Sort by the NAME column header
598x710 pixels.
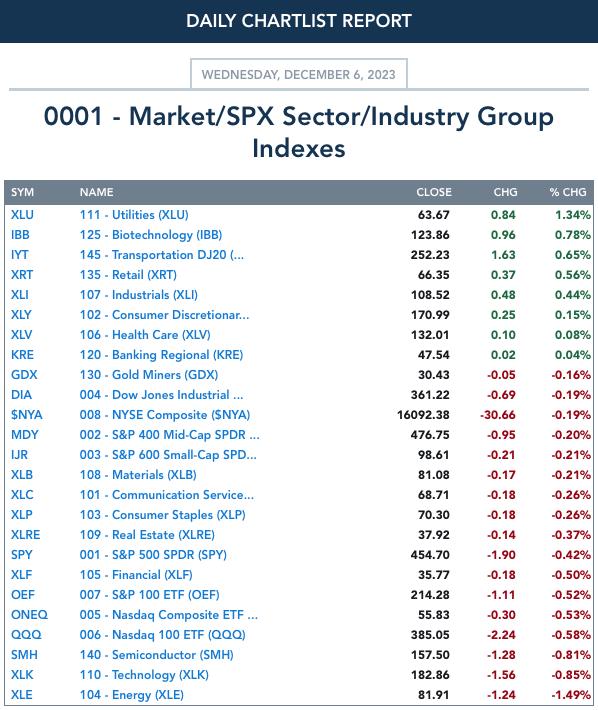(96, 192)
